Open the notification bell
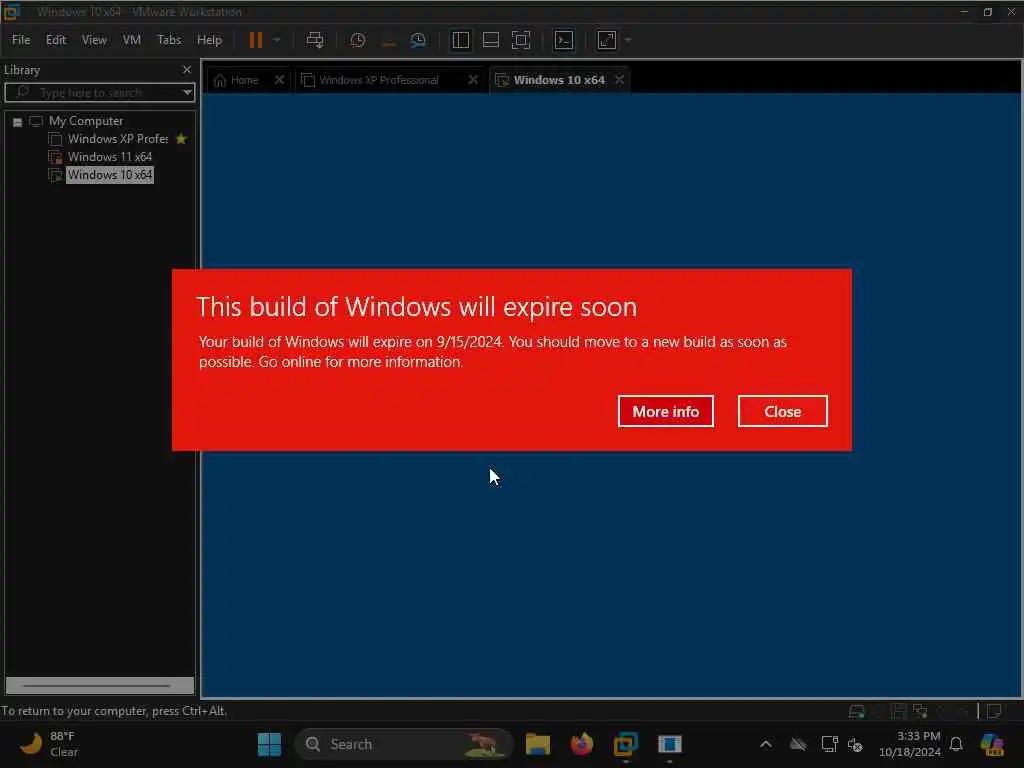The image size is (1024, 768). click(x=956, y=744)
